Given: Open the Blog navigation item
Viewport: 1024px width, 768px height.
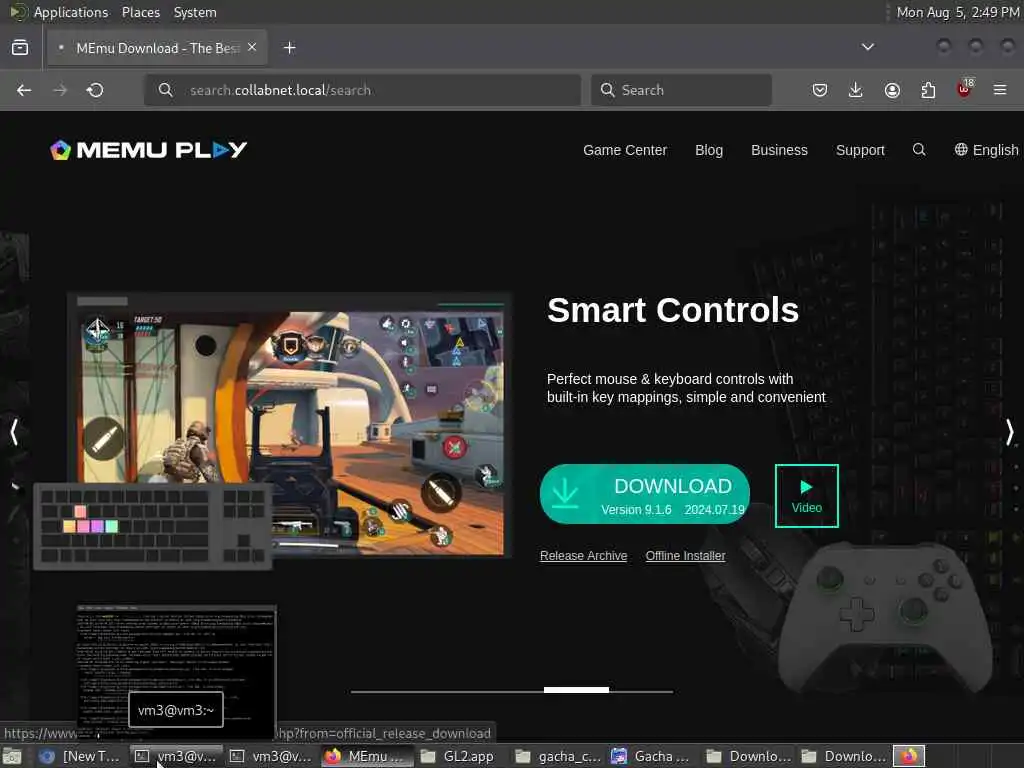Looking at the screenshot, I should [709, 150].
